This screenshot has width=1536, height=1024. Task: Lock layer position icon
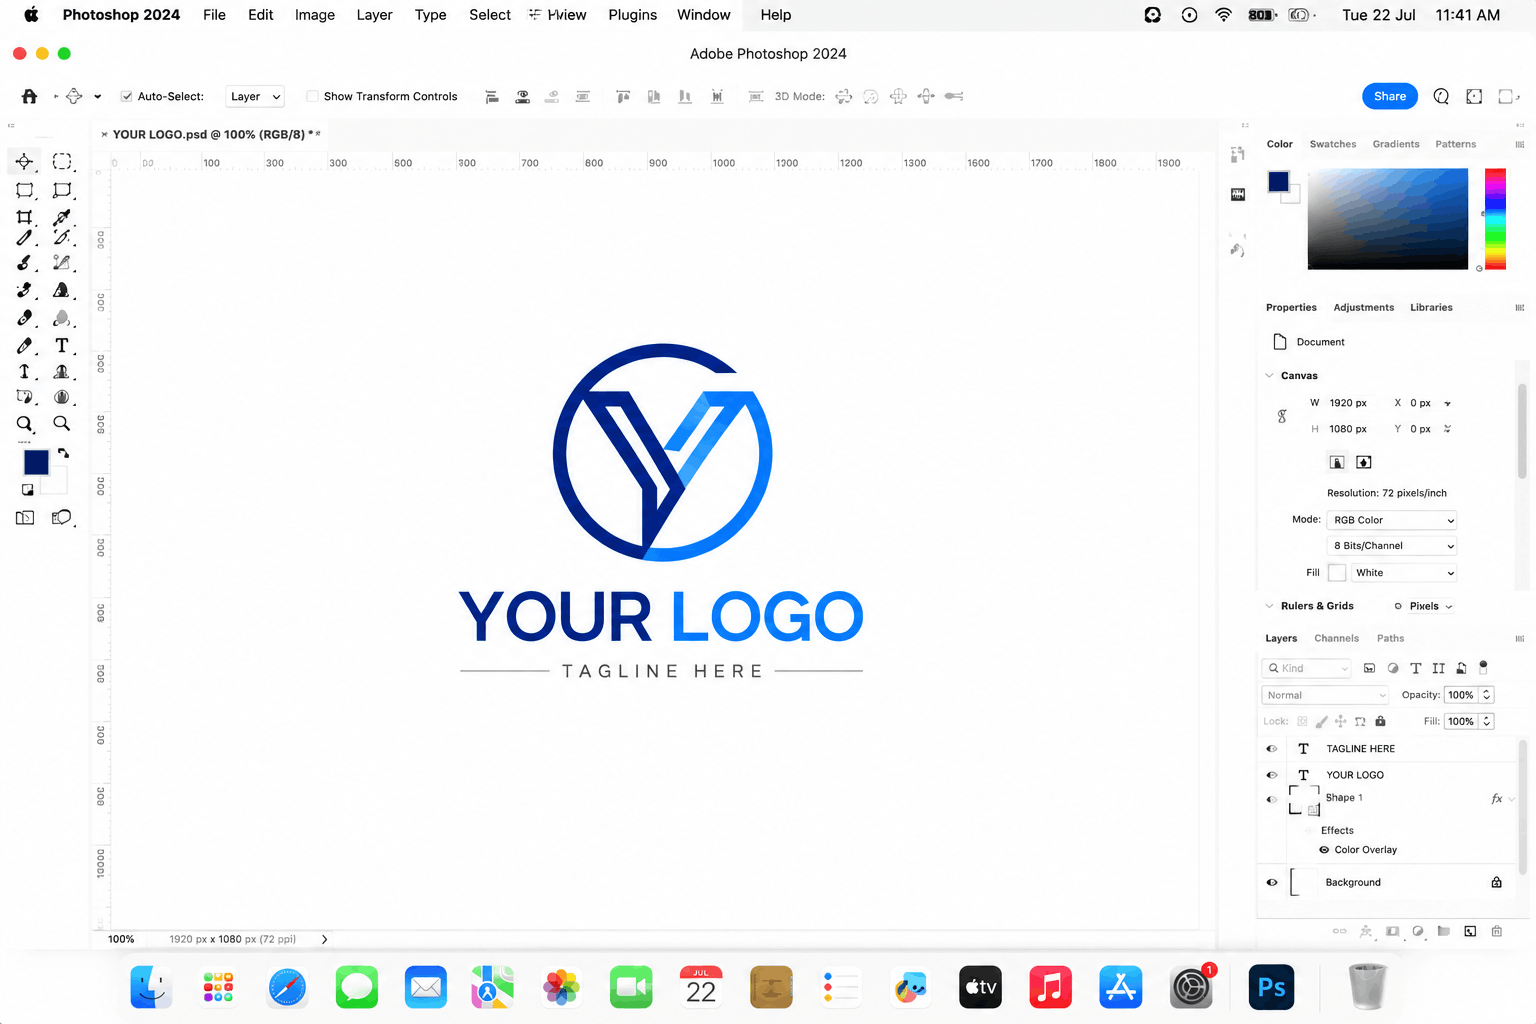pyautogui.click(x=1340, y=721)
